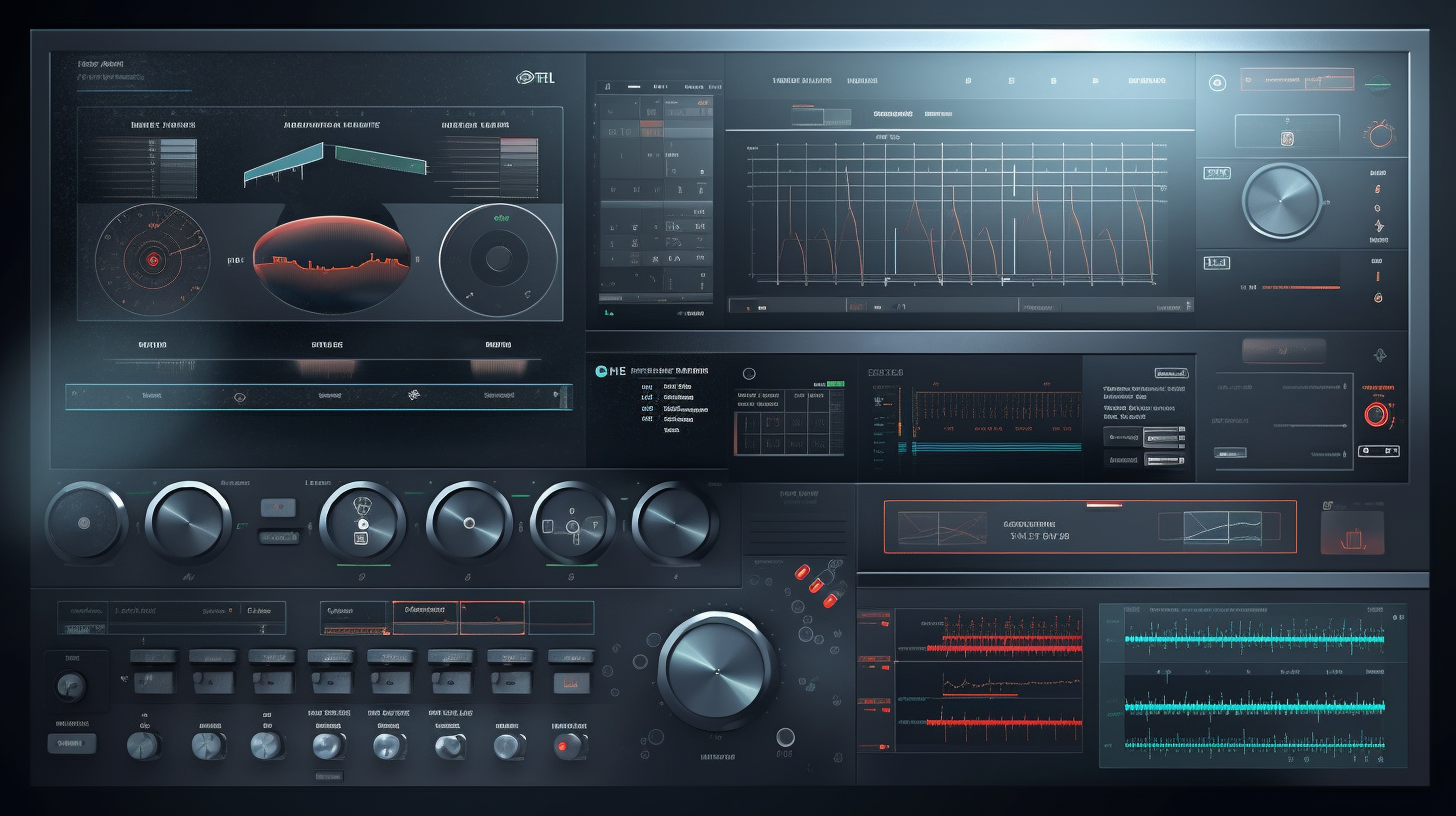1456x816 pixels.
Task: Click the small round button below the large jog dial
Action: tap(785, 737)
